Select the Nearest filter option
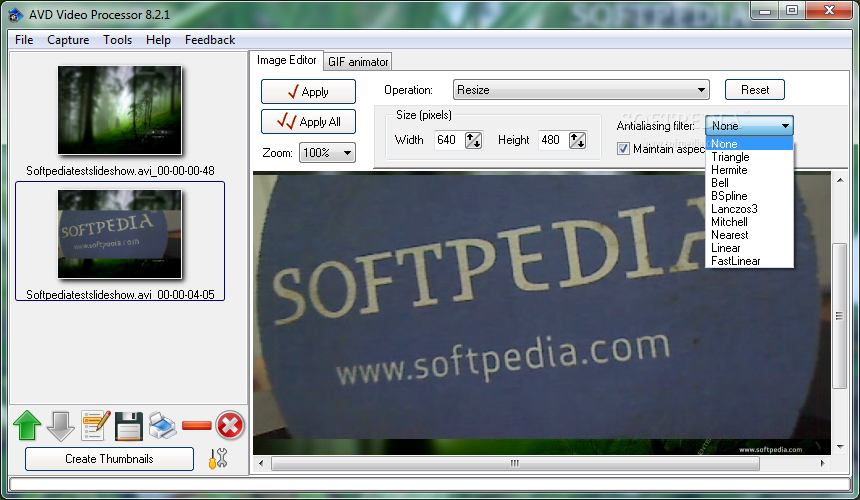 tap(749, 235)
